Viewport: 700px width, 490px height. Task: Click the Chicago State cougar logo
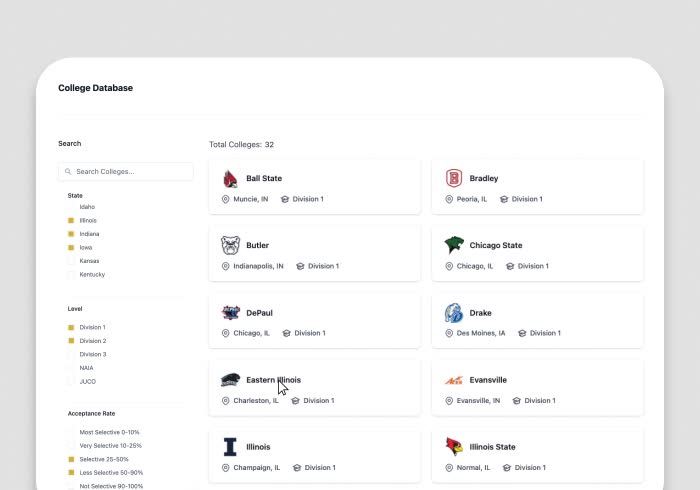454,245
